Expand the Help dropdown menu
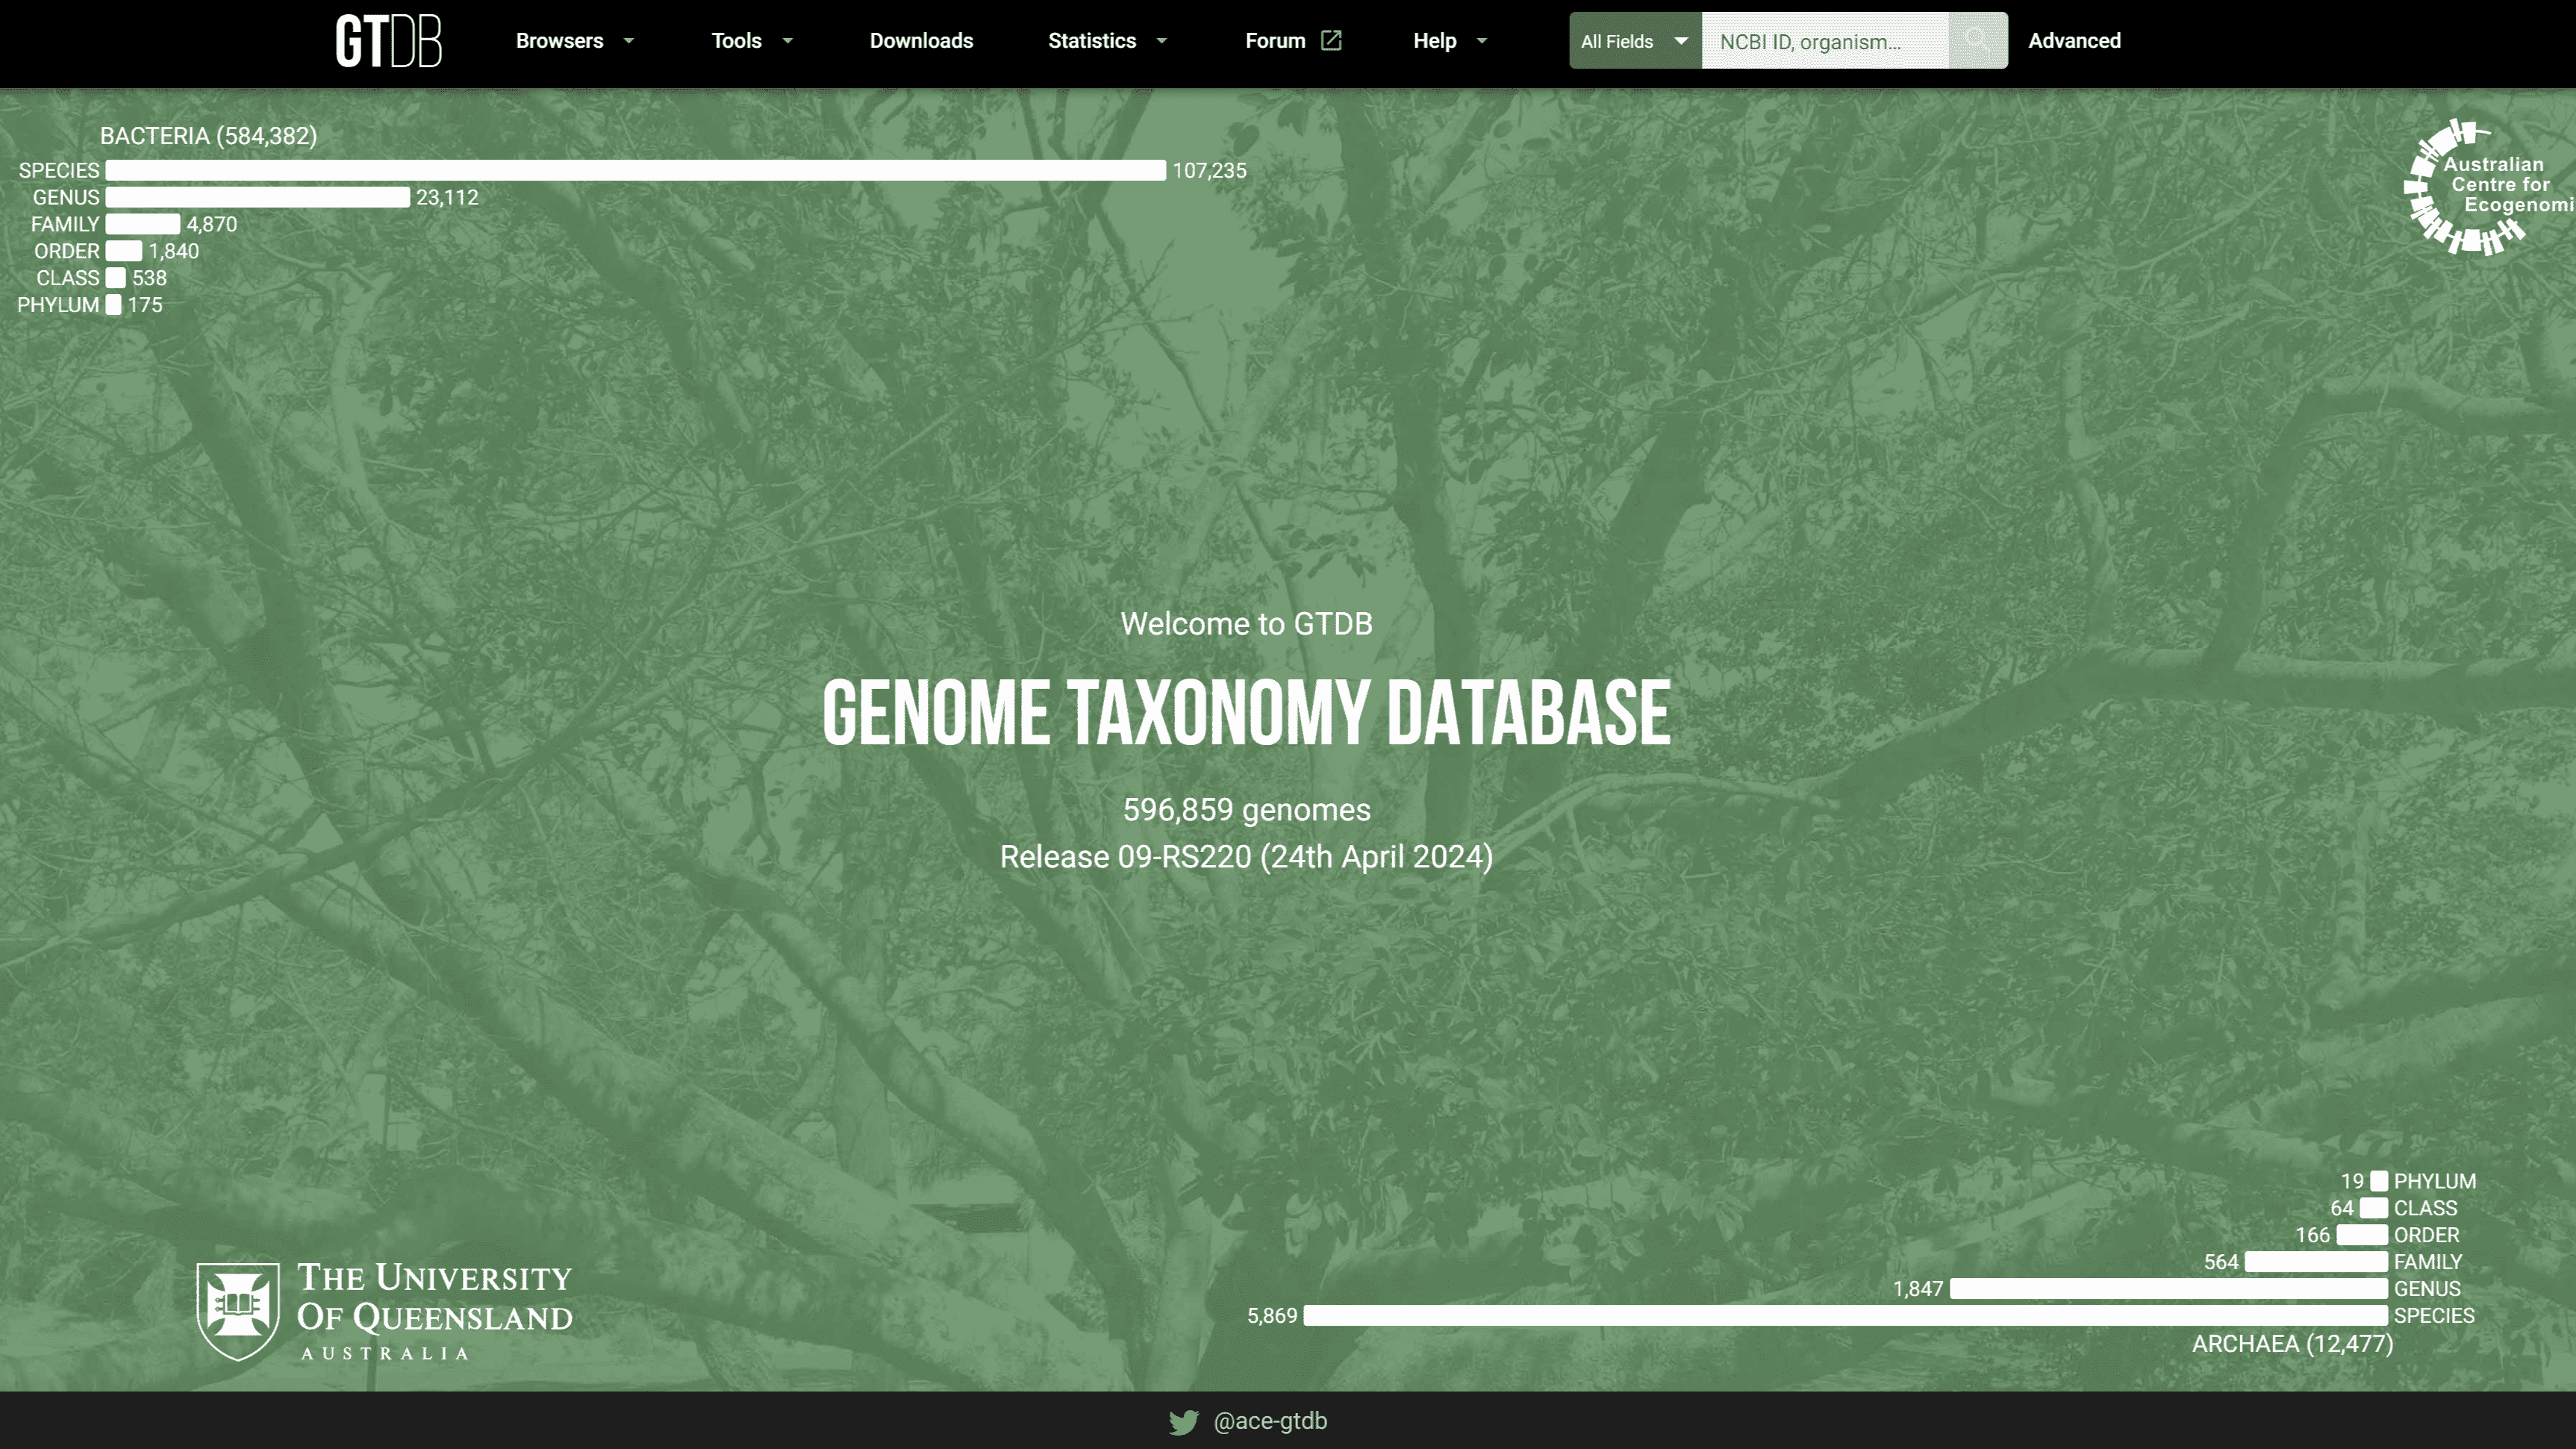Image resolution: width=2576 pixels, height=1449 pixels. click(1450, 41)
